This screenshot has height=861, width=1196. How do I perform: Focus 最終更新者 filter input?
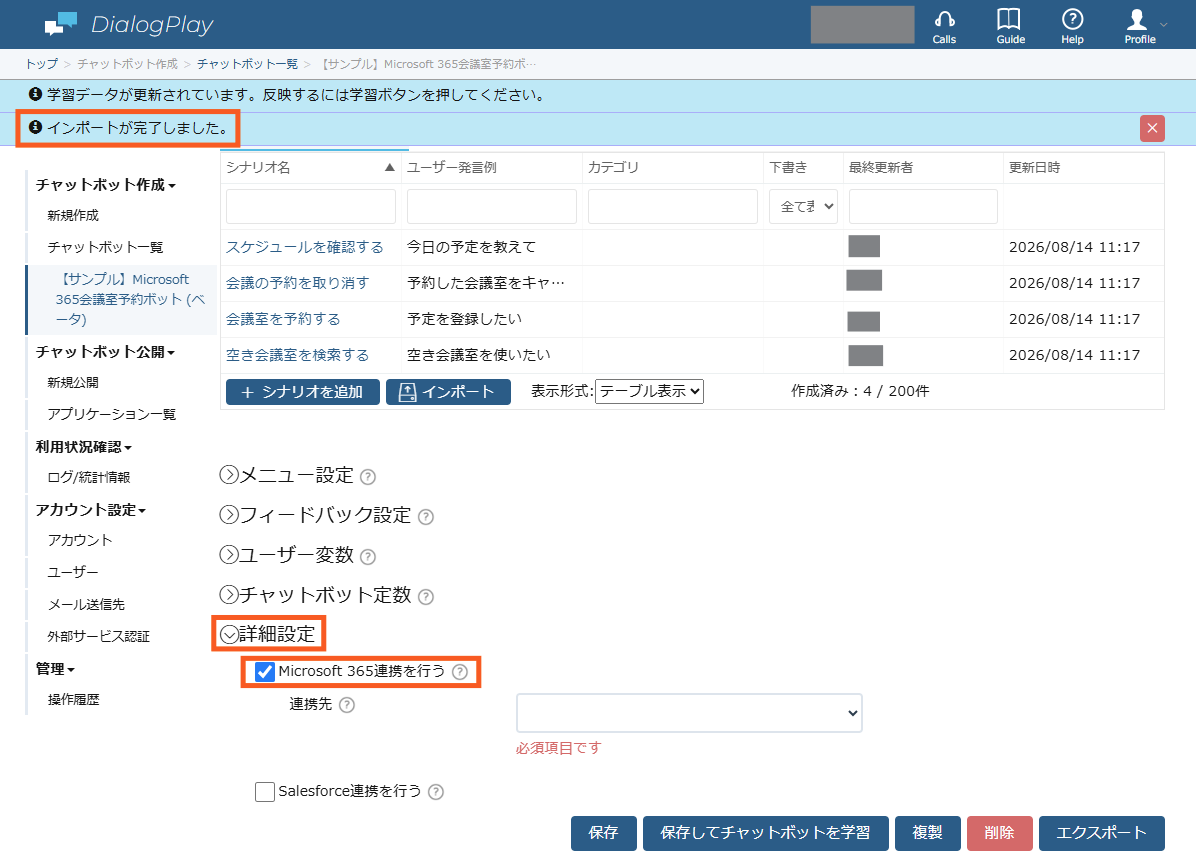tap(923, 207)
